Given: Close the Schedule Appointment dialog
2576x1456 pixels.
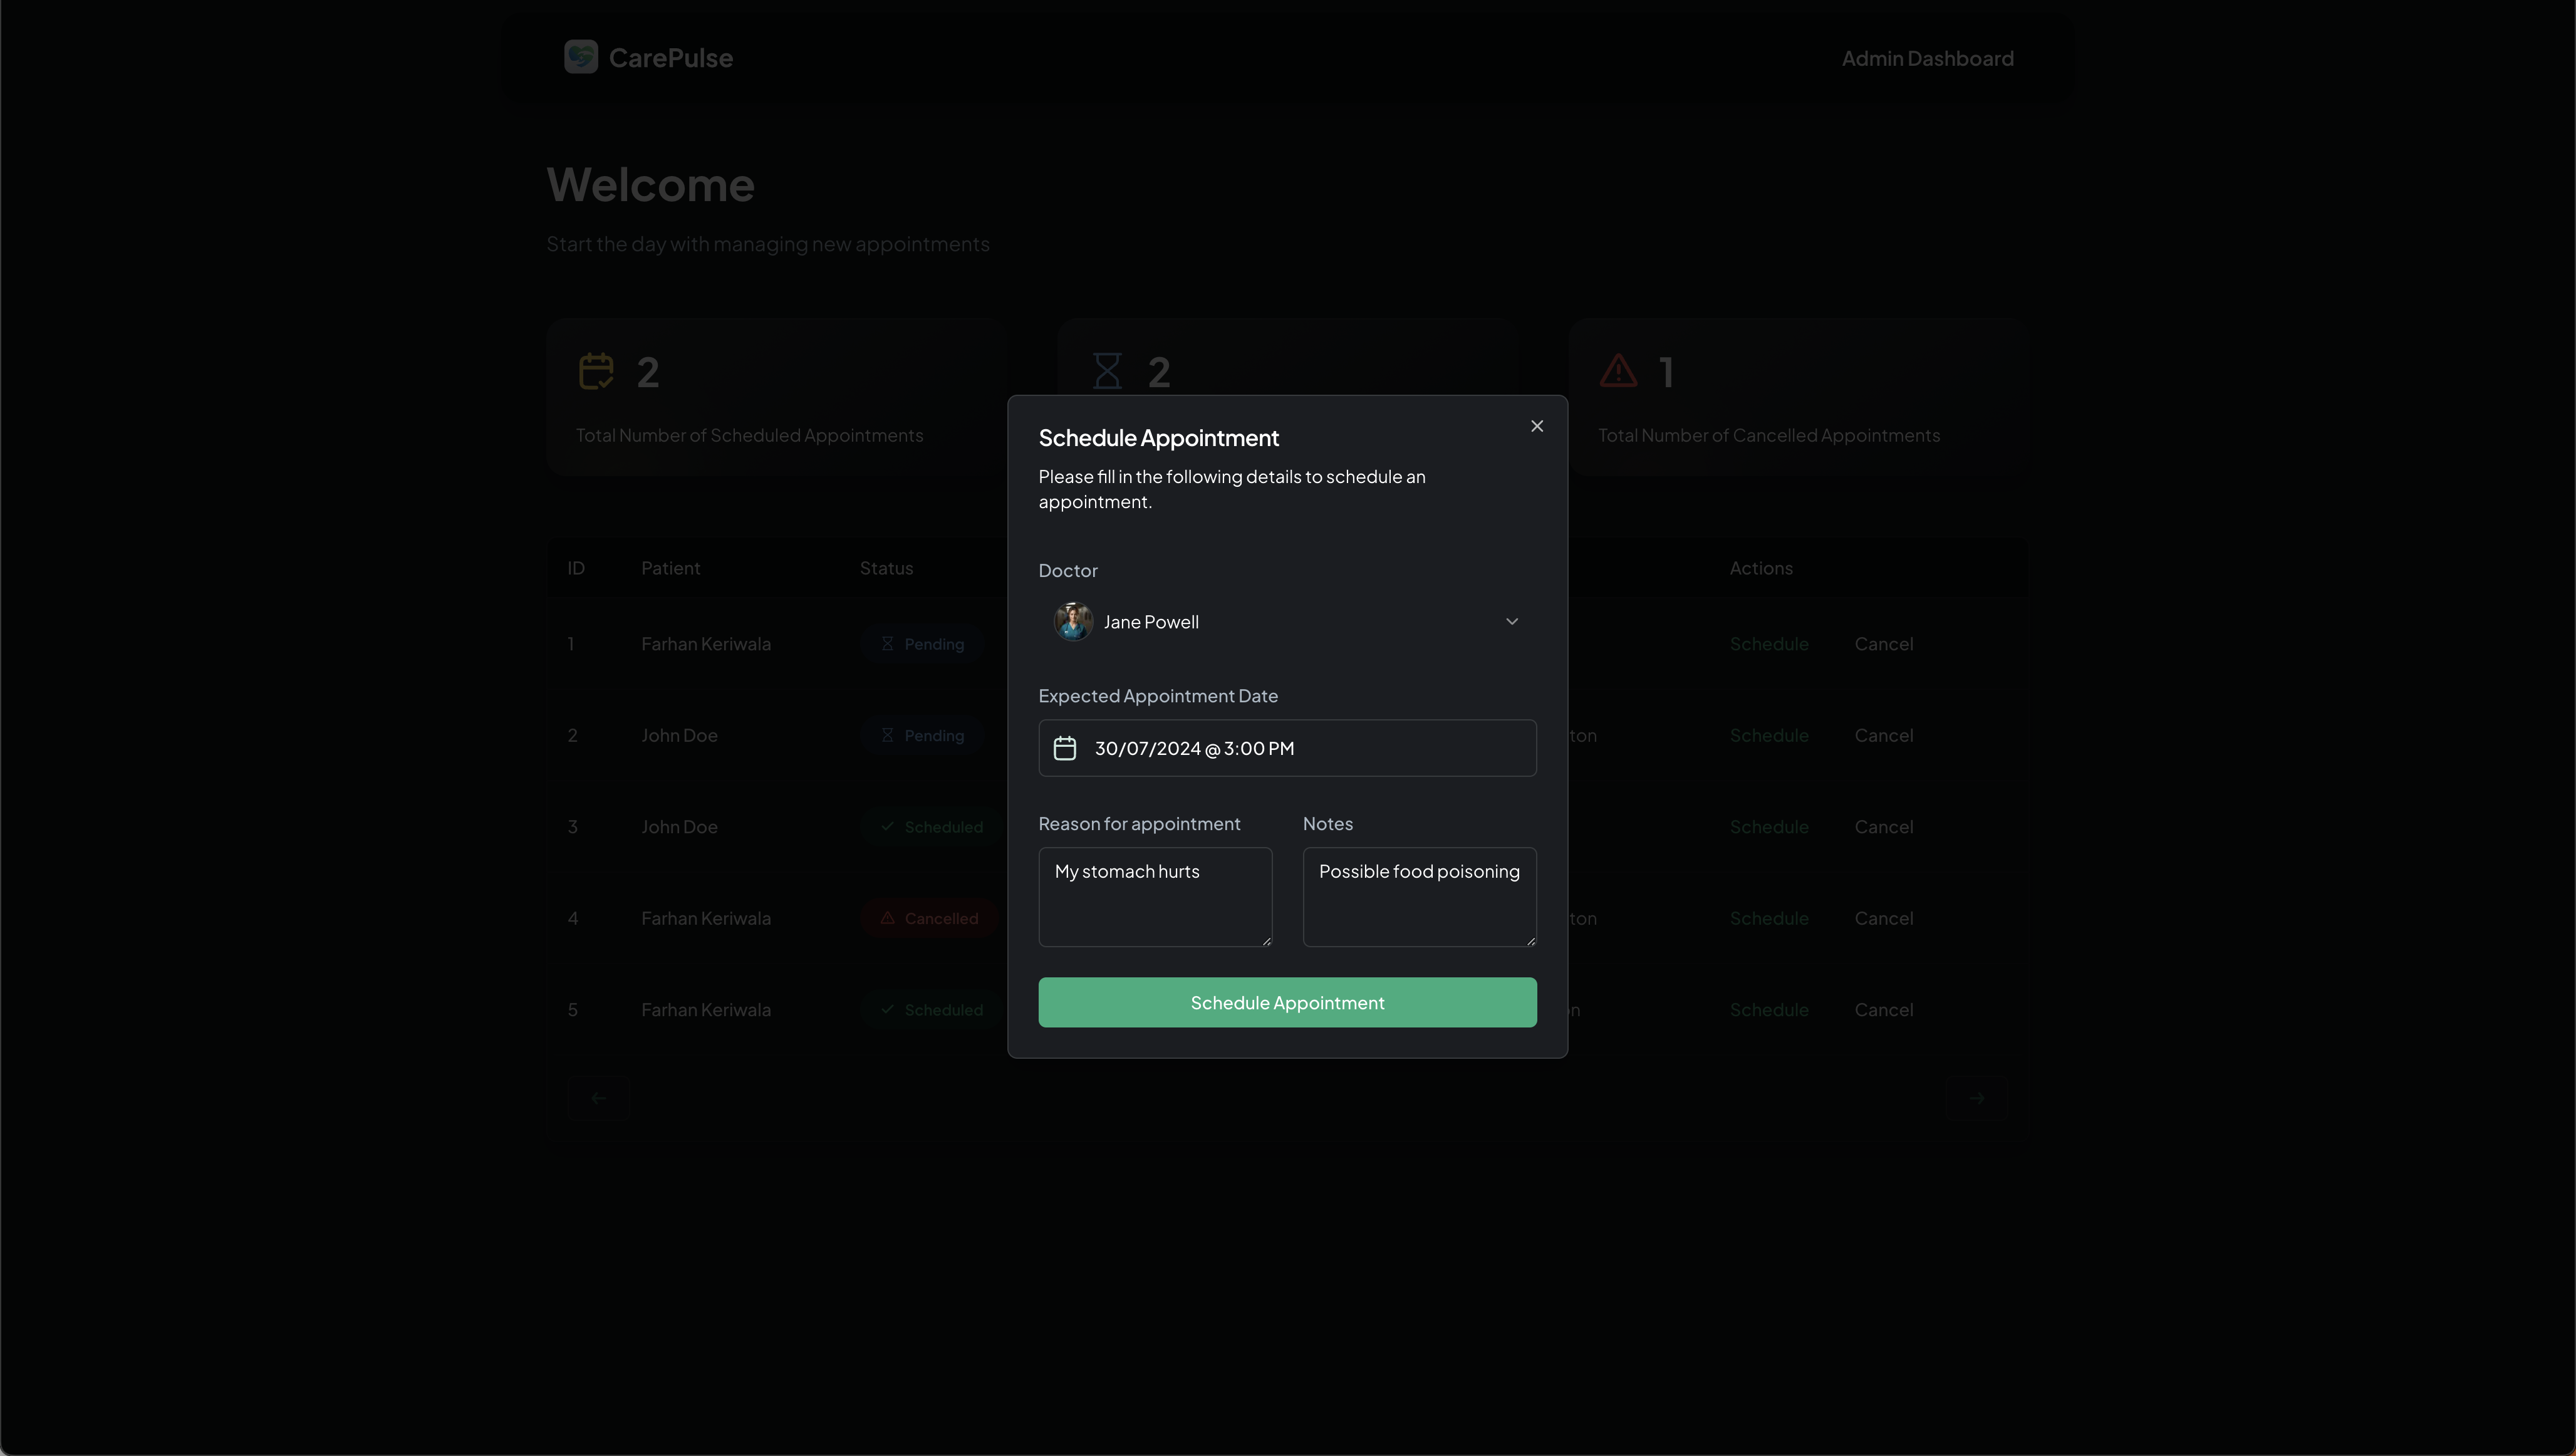Looking at the screenshot, I should 1537,426.
